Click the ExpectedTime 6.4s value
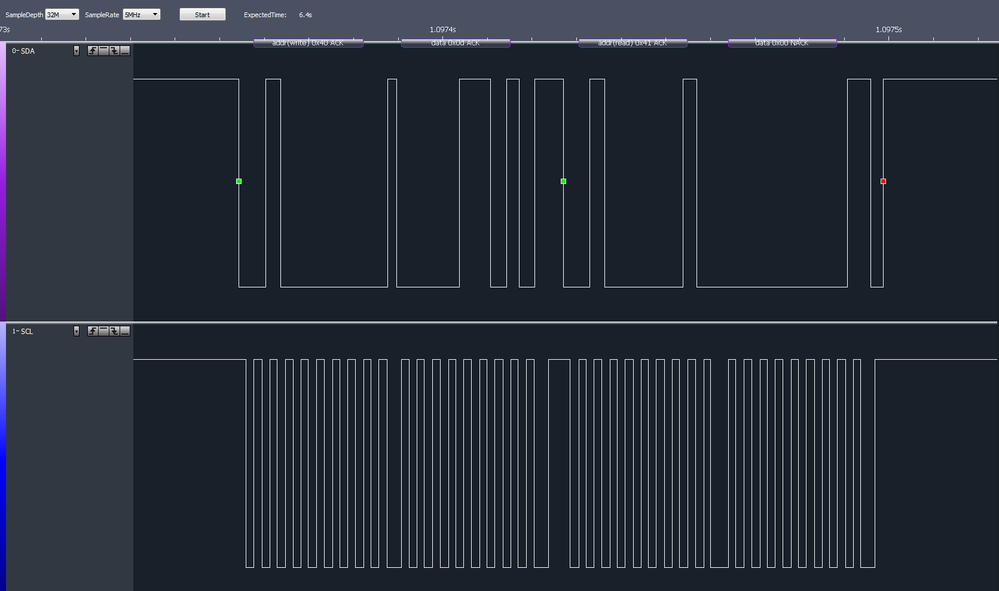Screen dimensions: 999x591 point(305,15)
